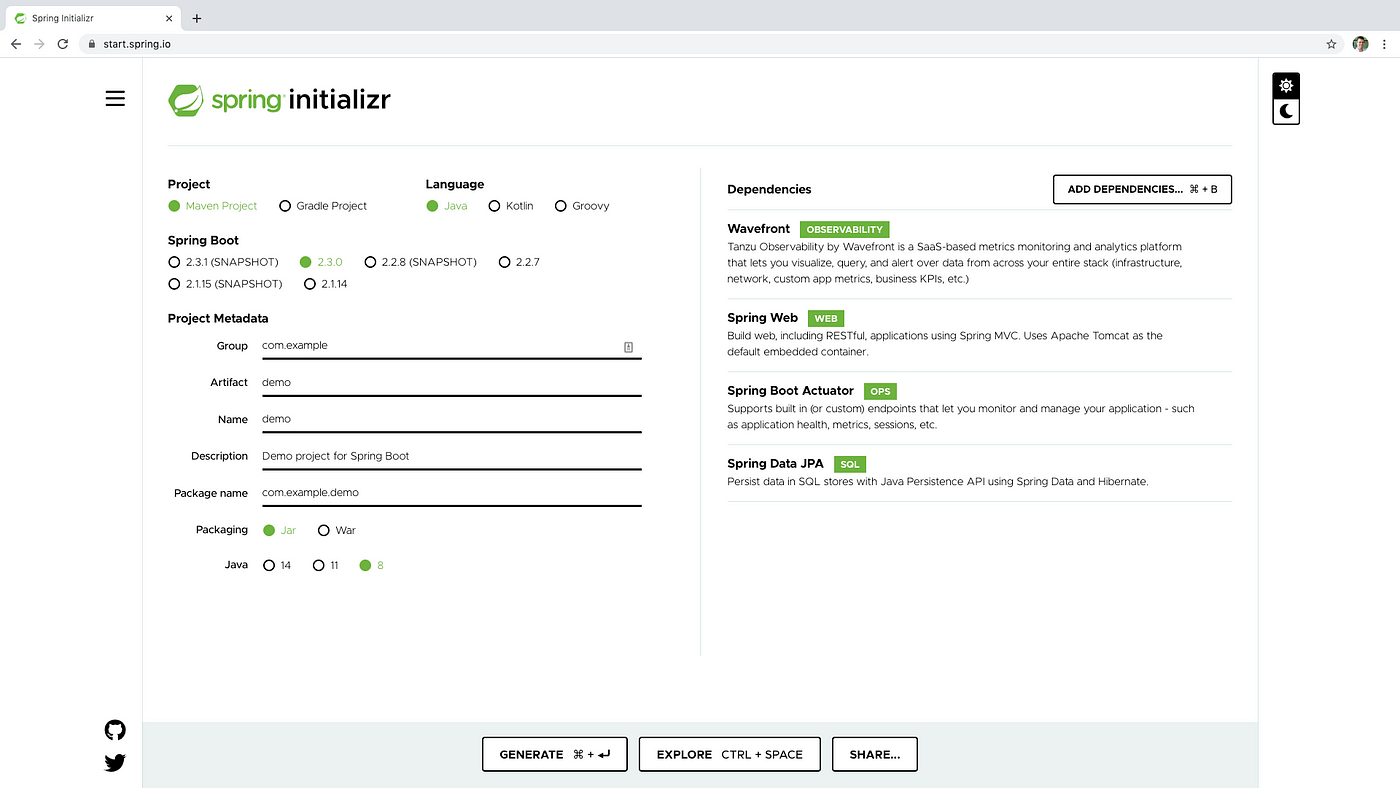This screenshot has width=1400, height=788.
Task: Click the Spring Initializr logo
Action: pos(279,100)
